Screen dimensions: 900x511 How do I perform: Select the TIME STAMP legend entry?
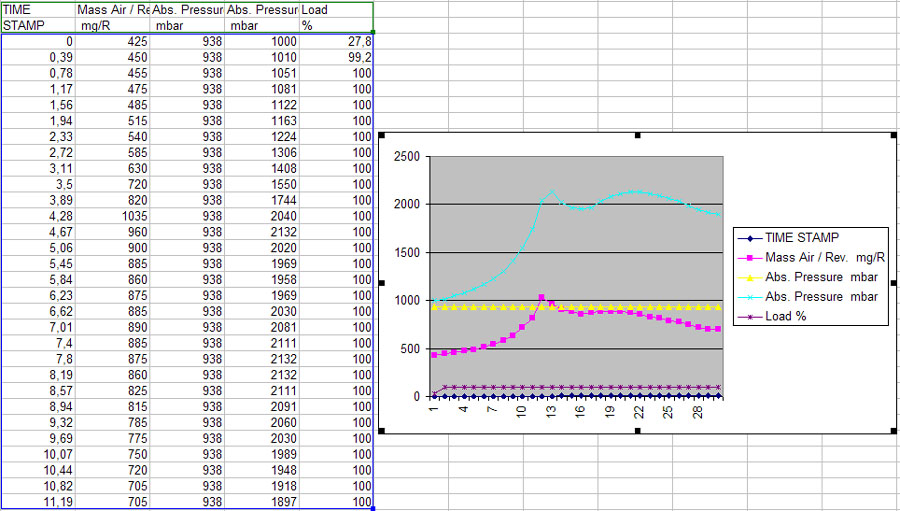pyautogui.click(x=802, y=237)
